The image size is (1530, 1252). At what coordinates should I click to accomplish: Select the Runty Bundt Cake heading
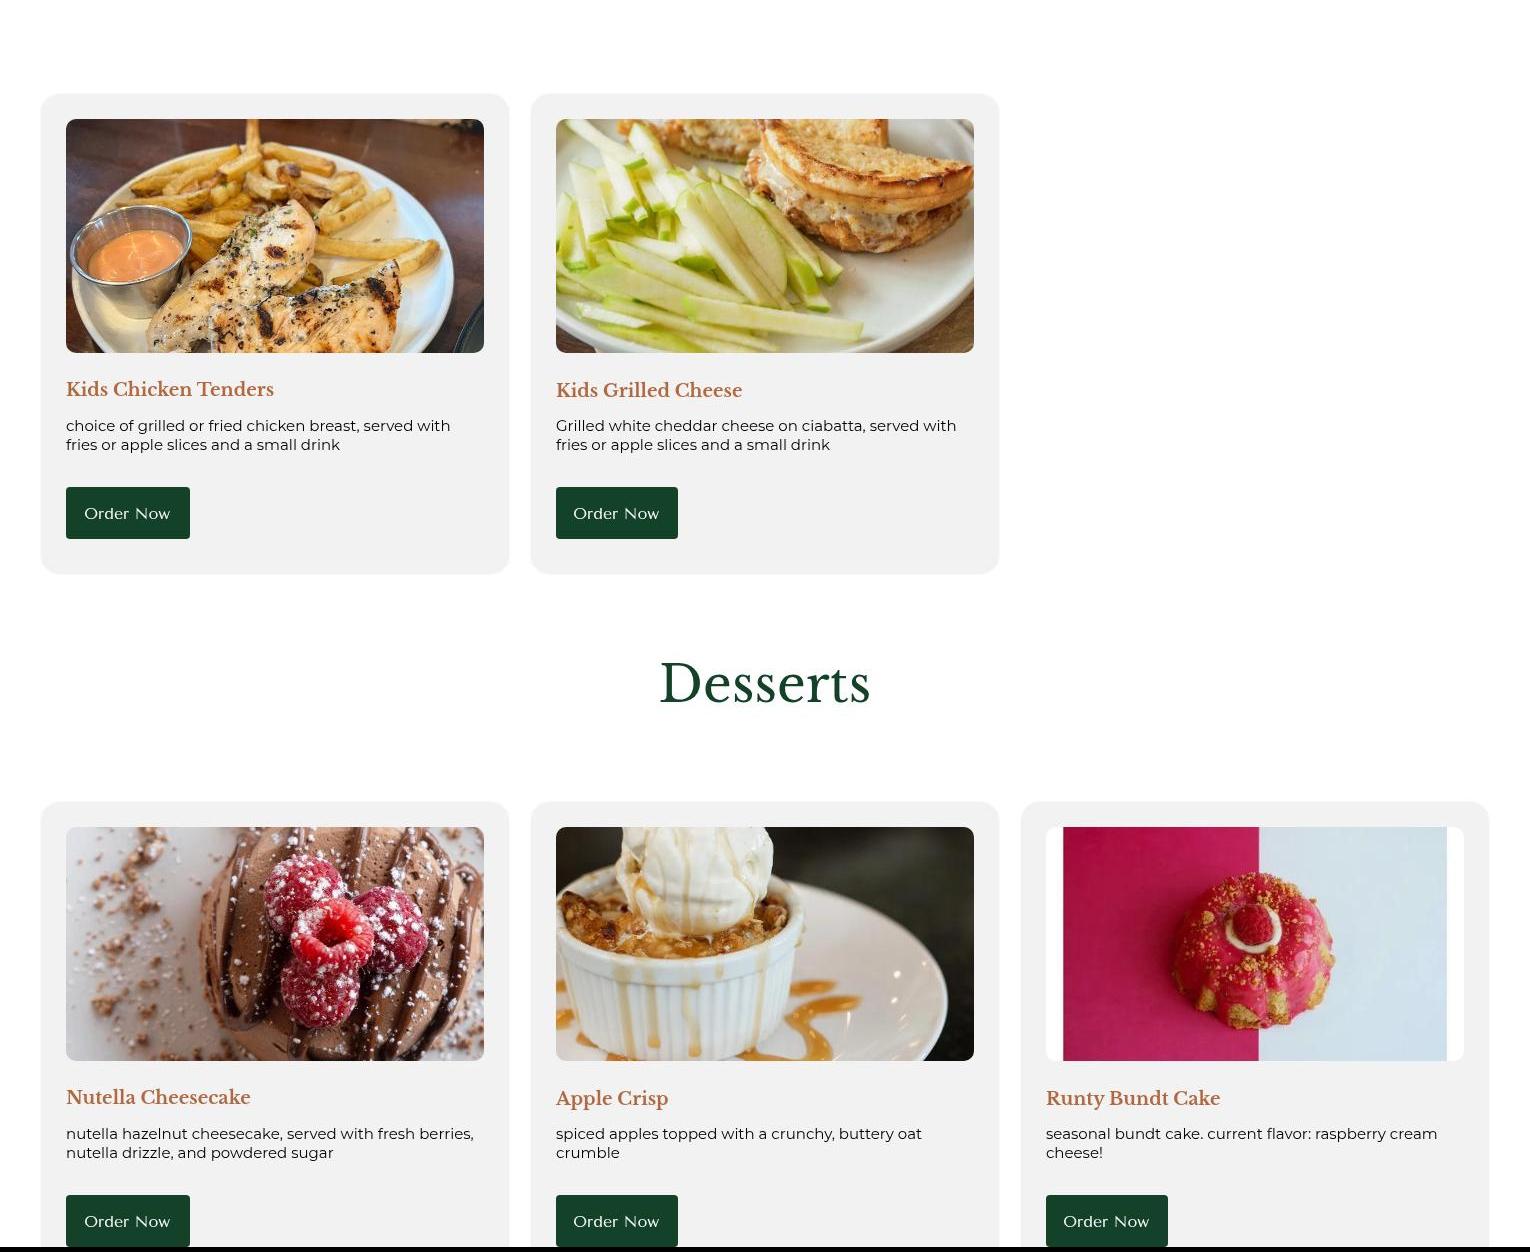coord(1133,1098)
